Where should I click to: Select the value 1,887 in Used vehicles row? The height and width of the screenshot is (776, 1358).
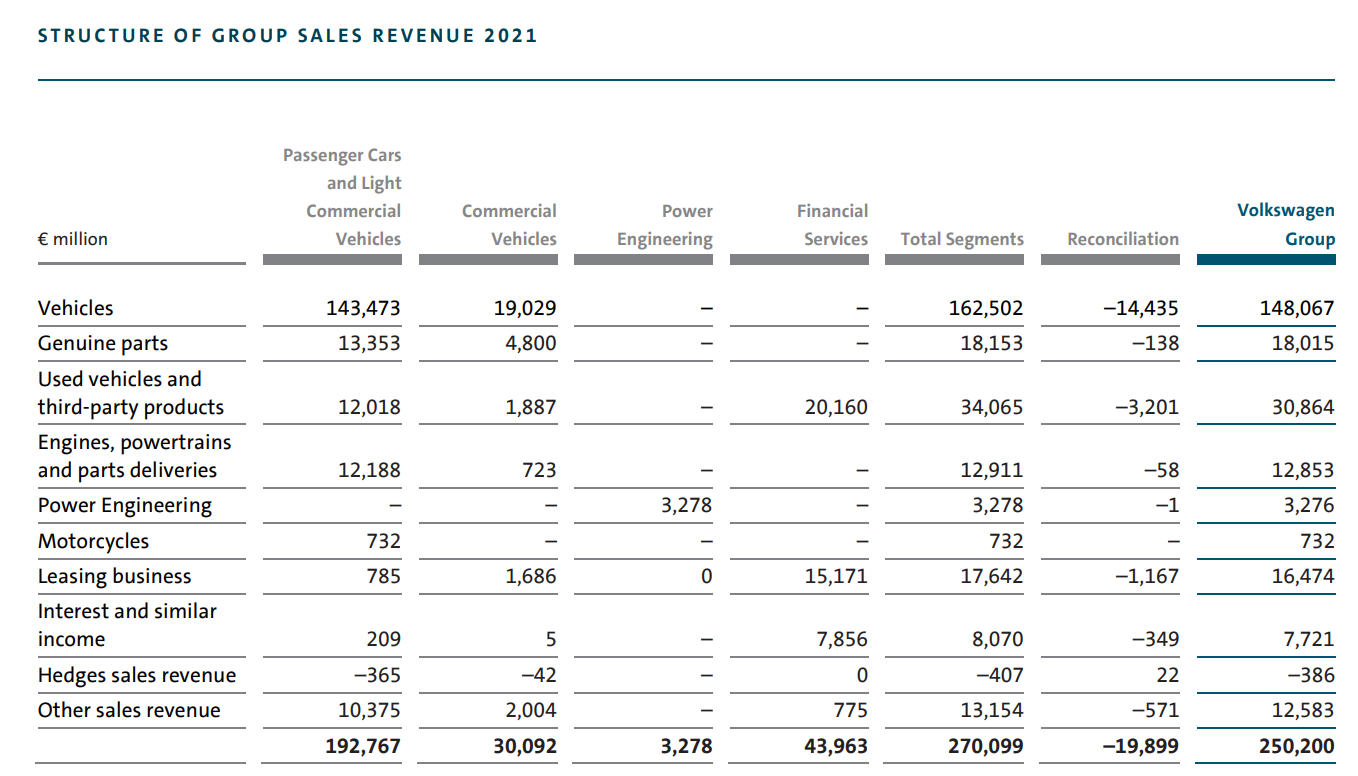tap(531, 407)
